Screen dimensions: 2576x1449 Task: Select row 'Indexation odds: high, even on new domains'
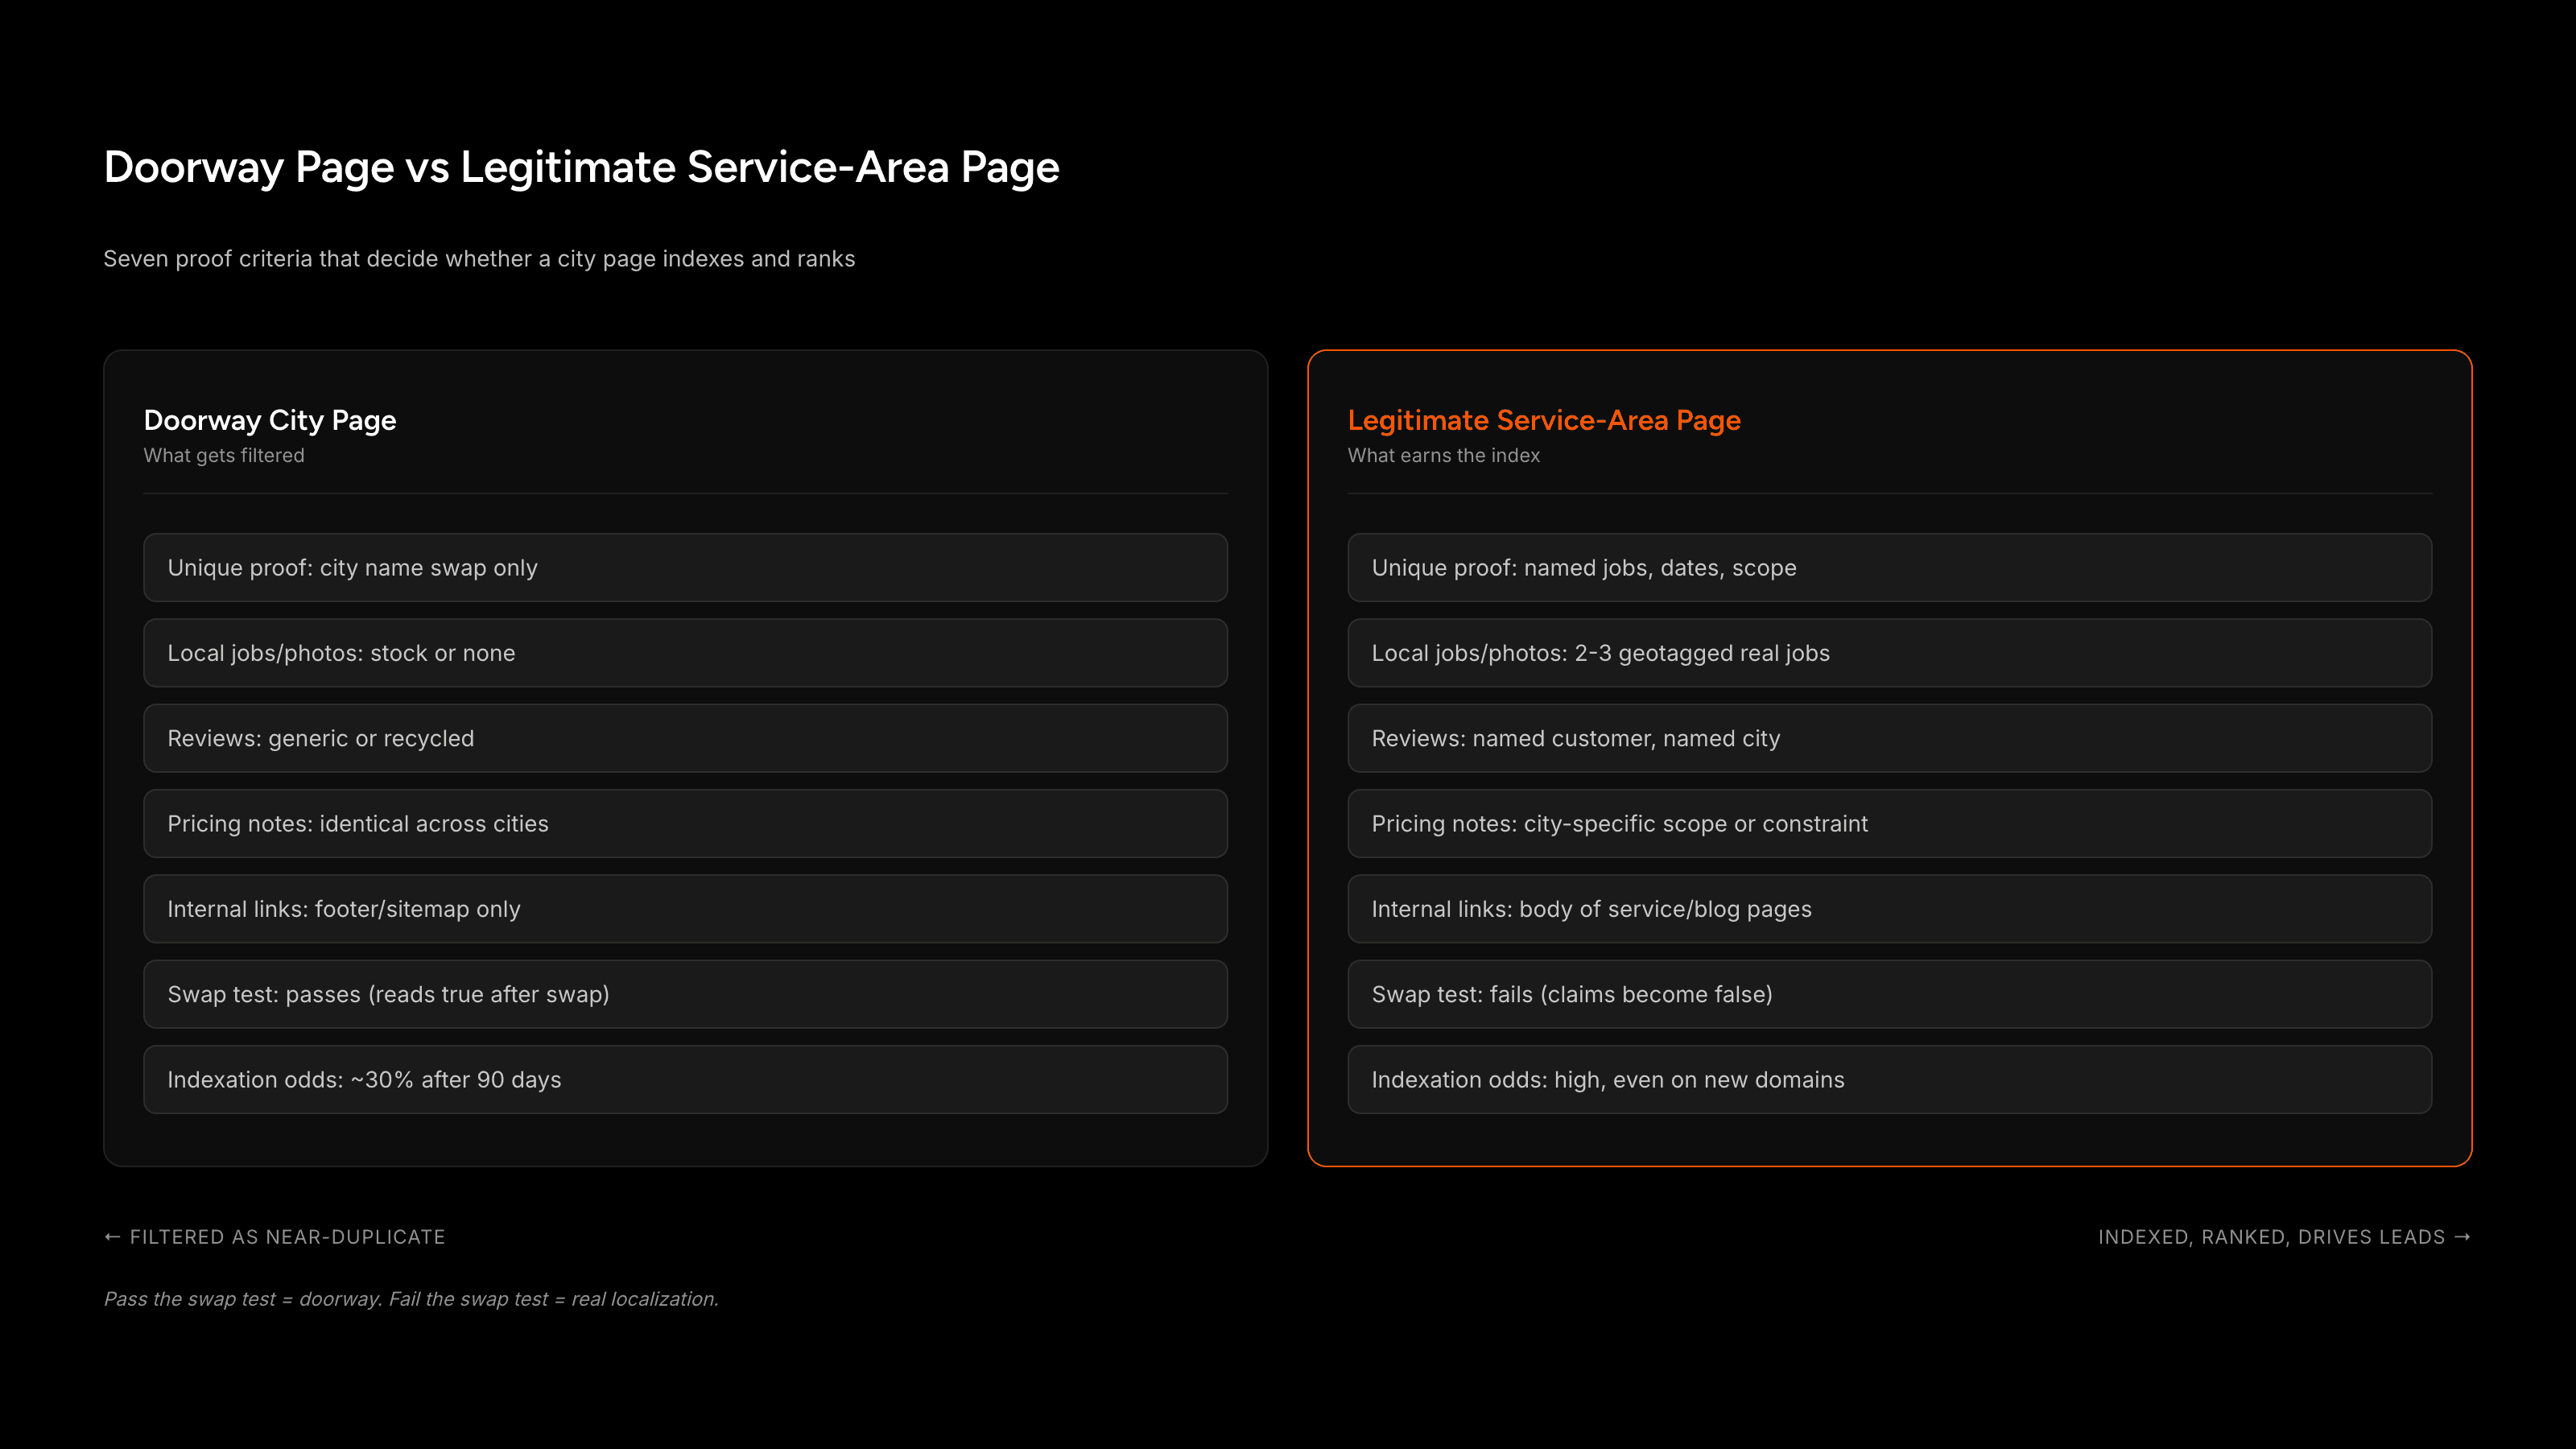(1890, 1079)
